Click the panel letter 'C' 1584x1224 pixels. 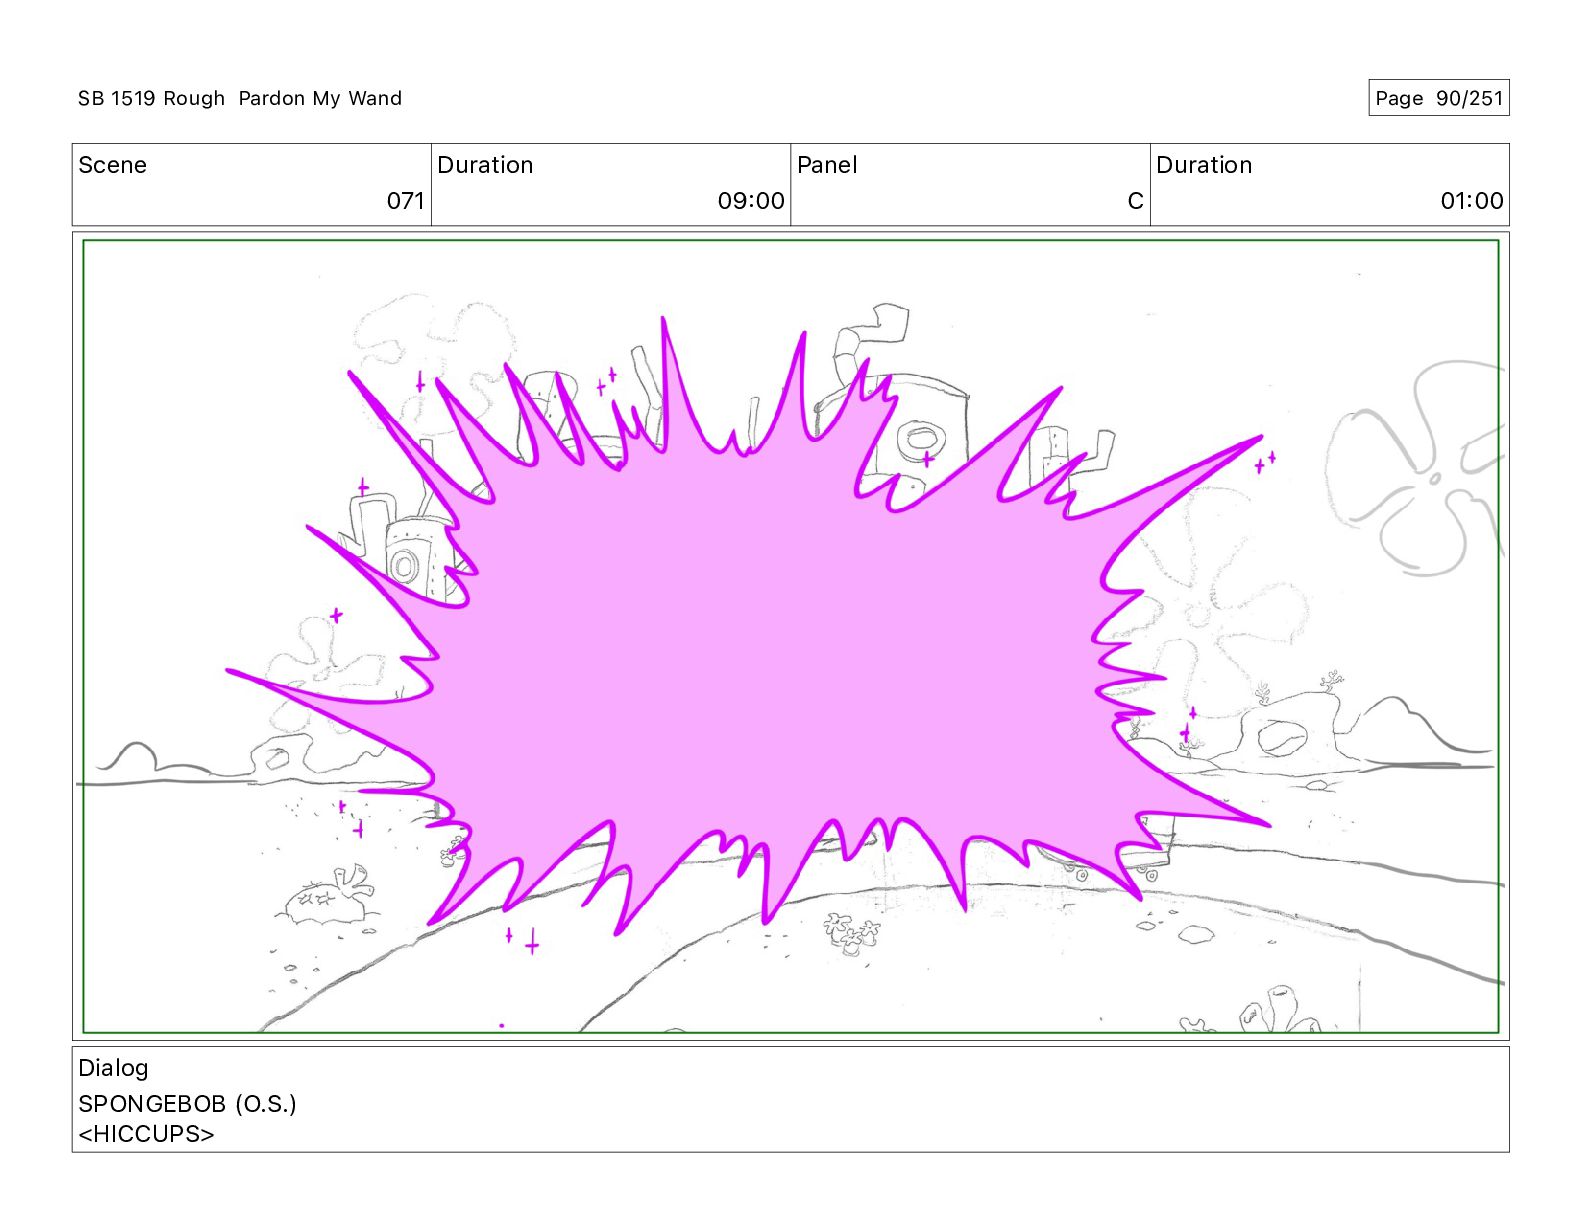[x=1135, y=201]
